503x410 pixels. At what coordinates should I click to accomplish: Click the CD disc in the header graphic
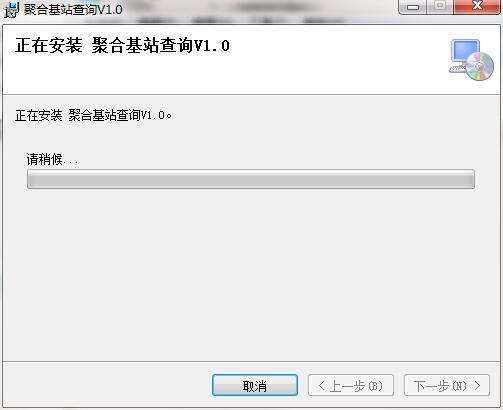(x=480, y=67)
